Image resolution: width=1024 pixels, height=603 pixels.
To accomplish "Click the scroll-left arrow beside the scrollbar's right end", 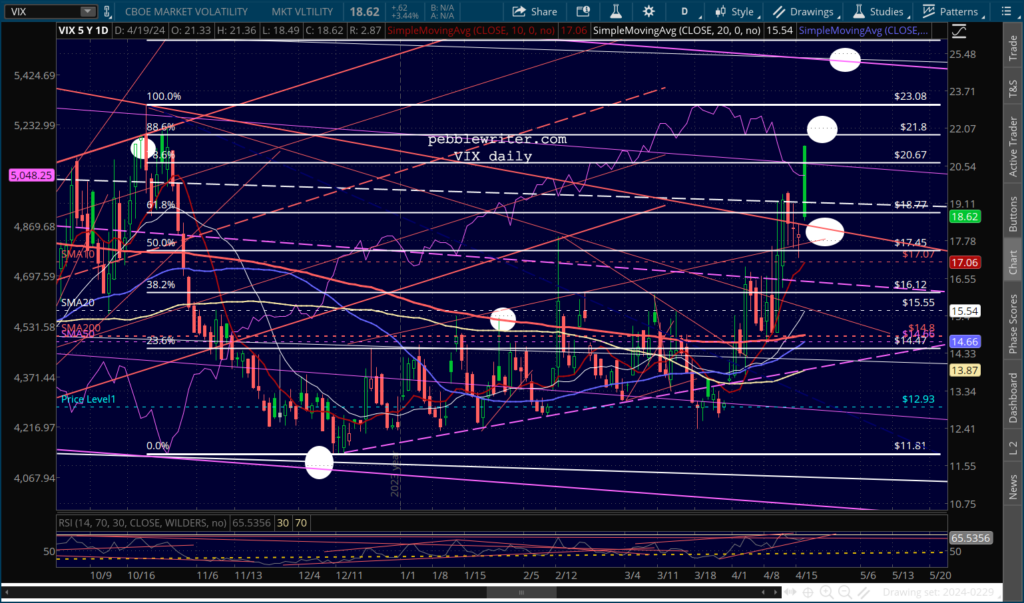I will point(763,593).
